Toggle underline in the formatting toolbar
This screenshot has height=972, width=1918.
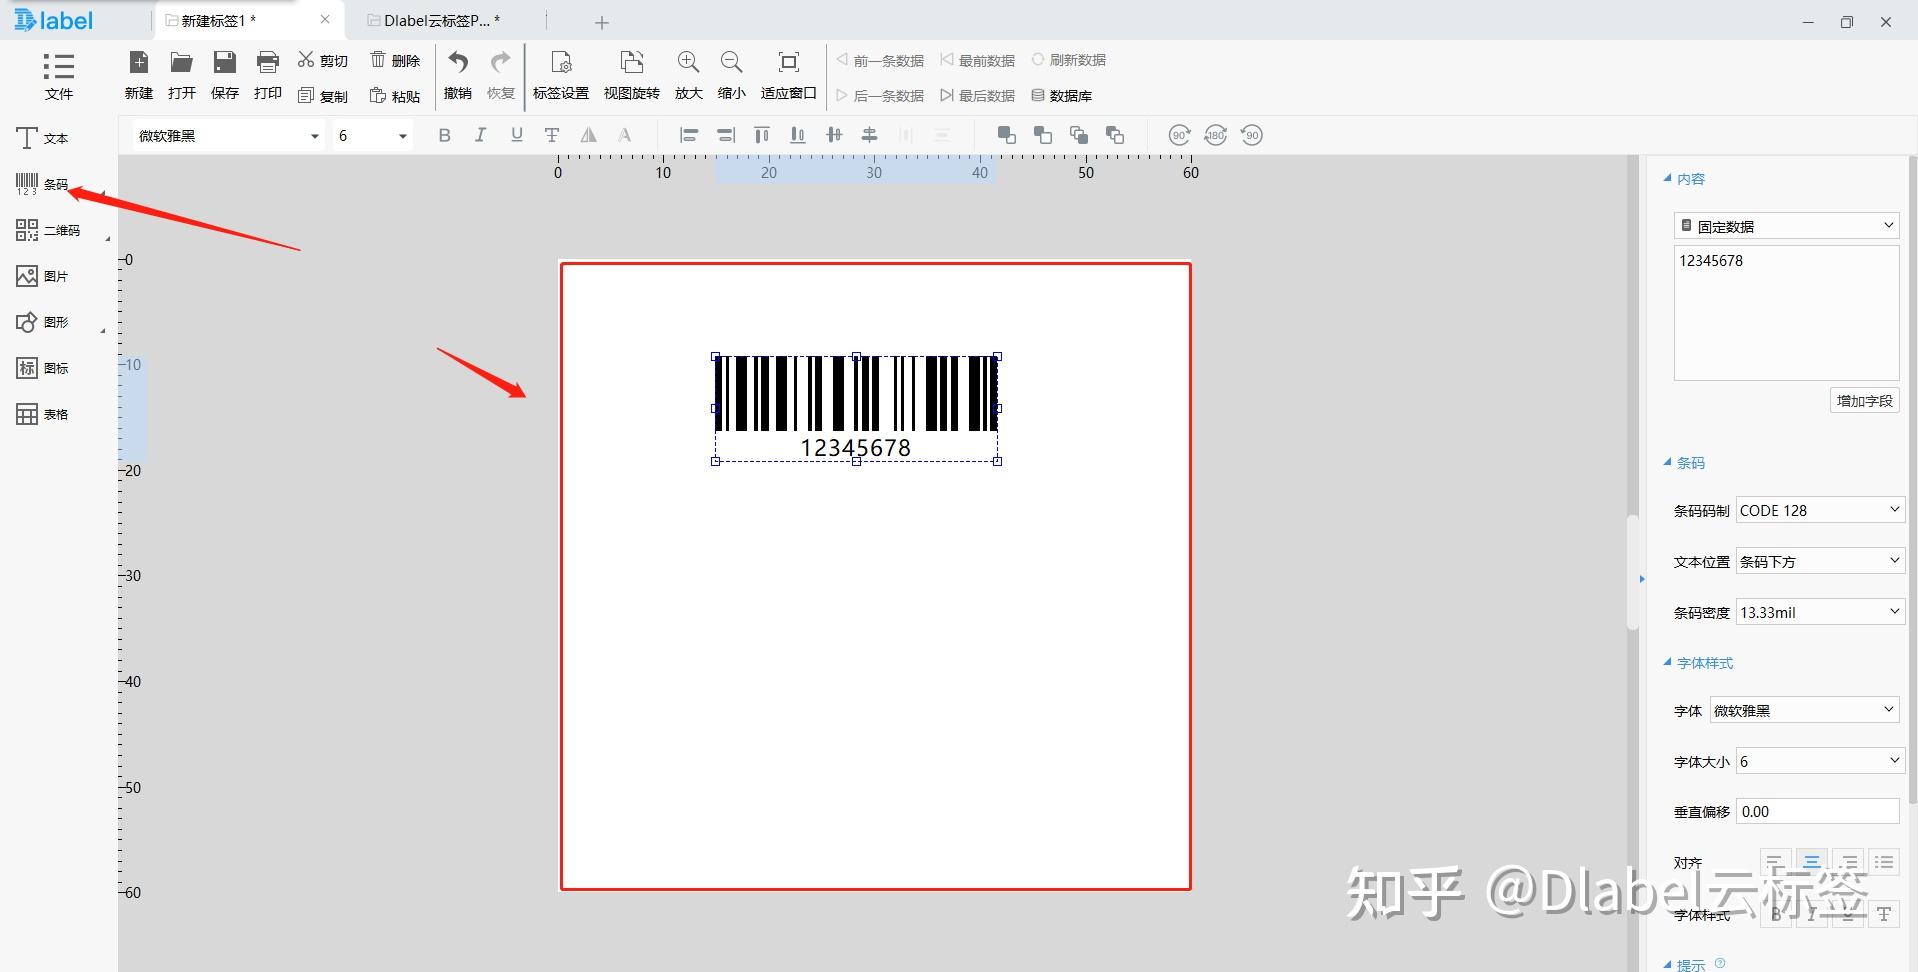tap(517, 135)
